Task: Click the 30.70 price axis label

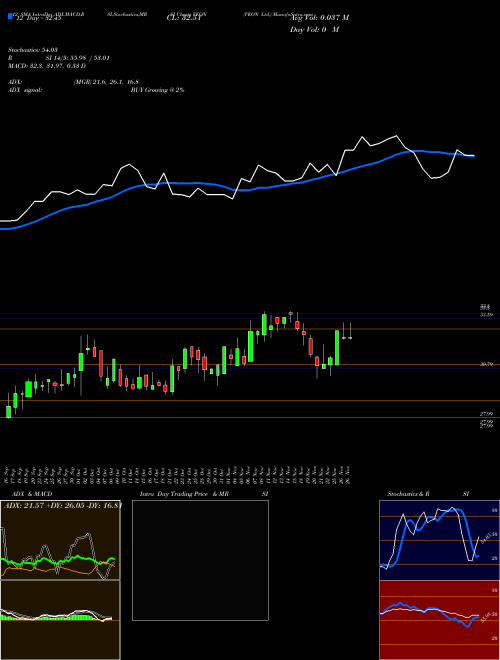Action: coord(487,365)
